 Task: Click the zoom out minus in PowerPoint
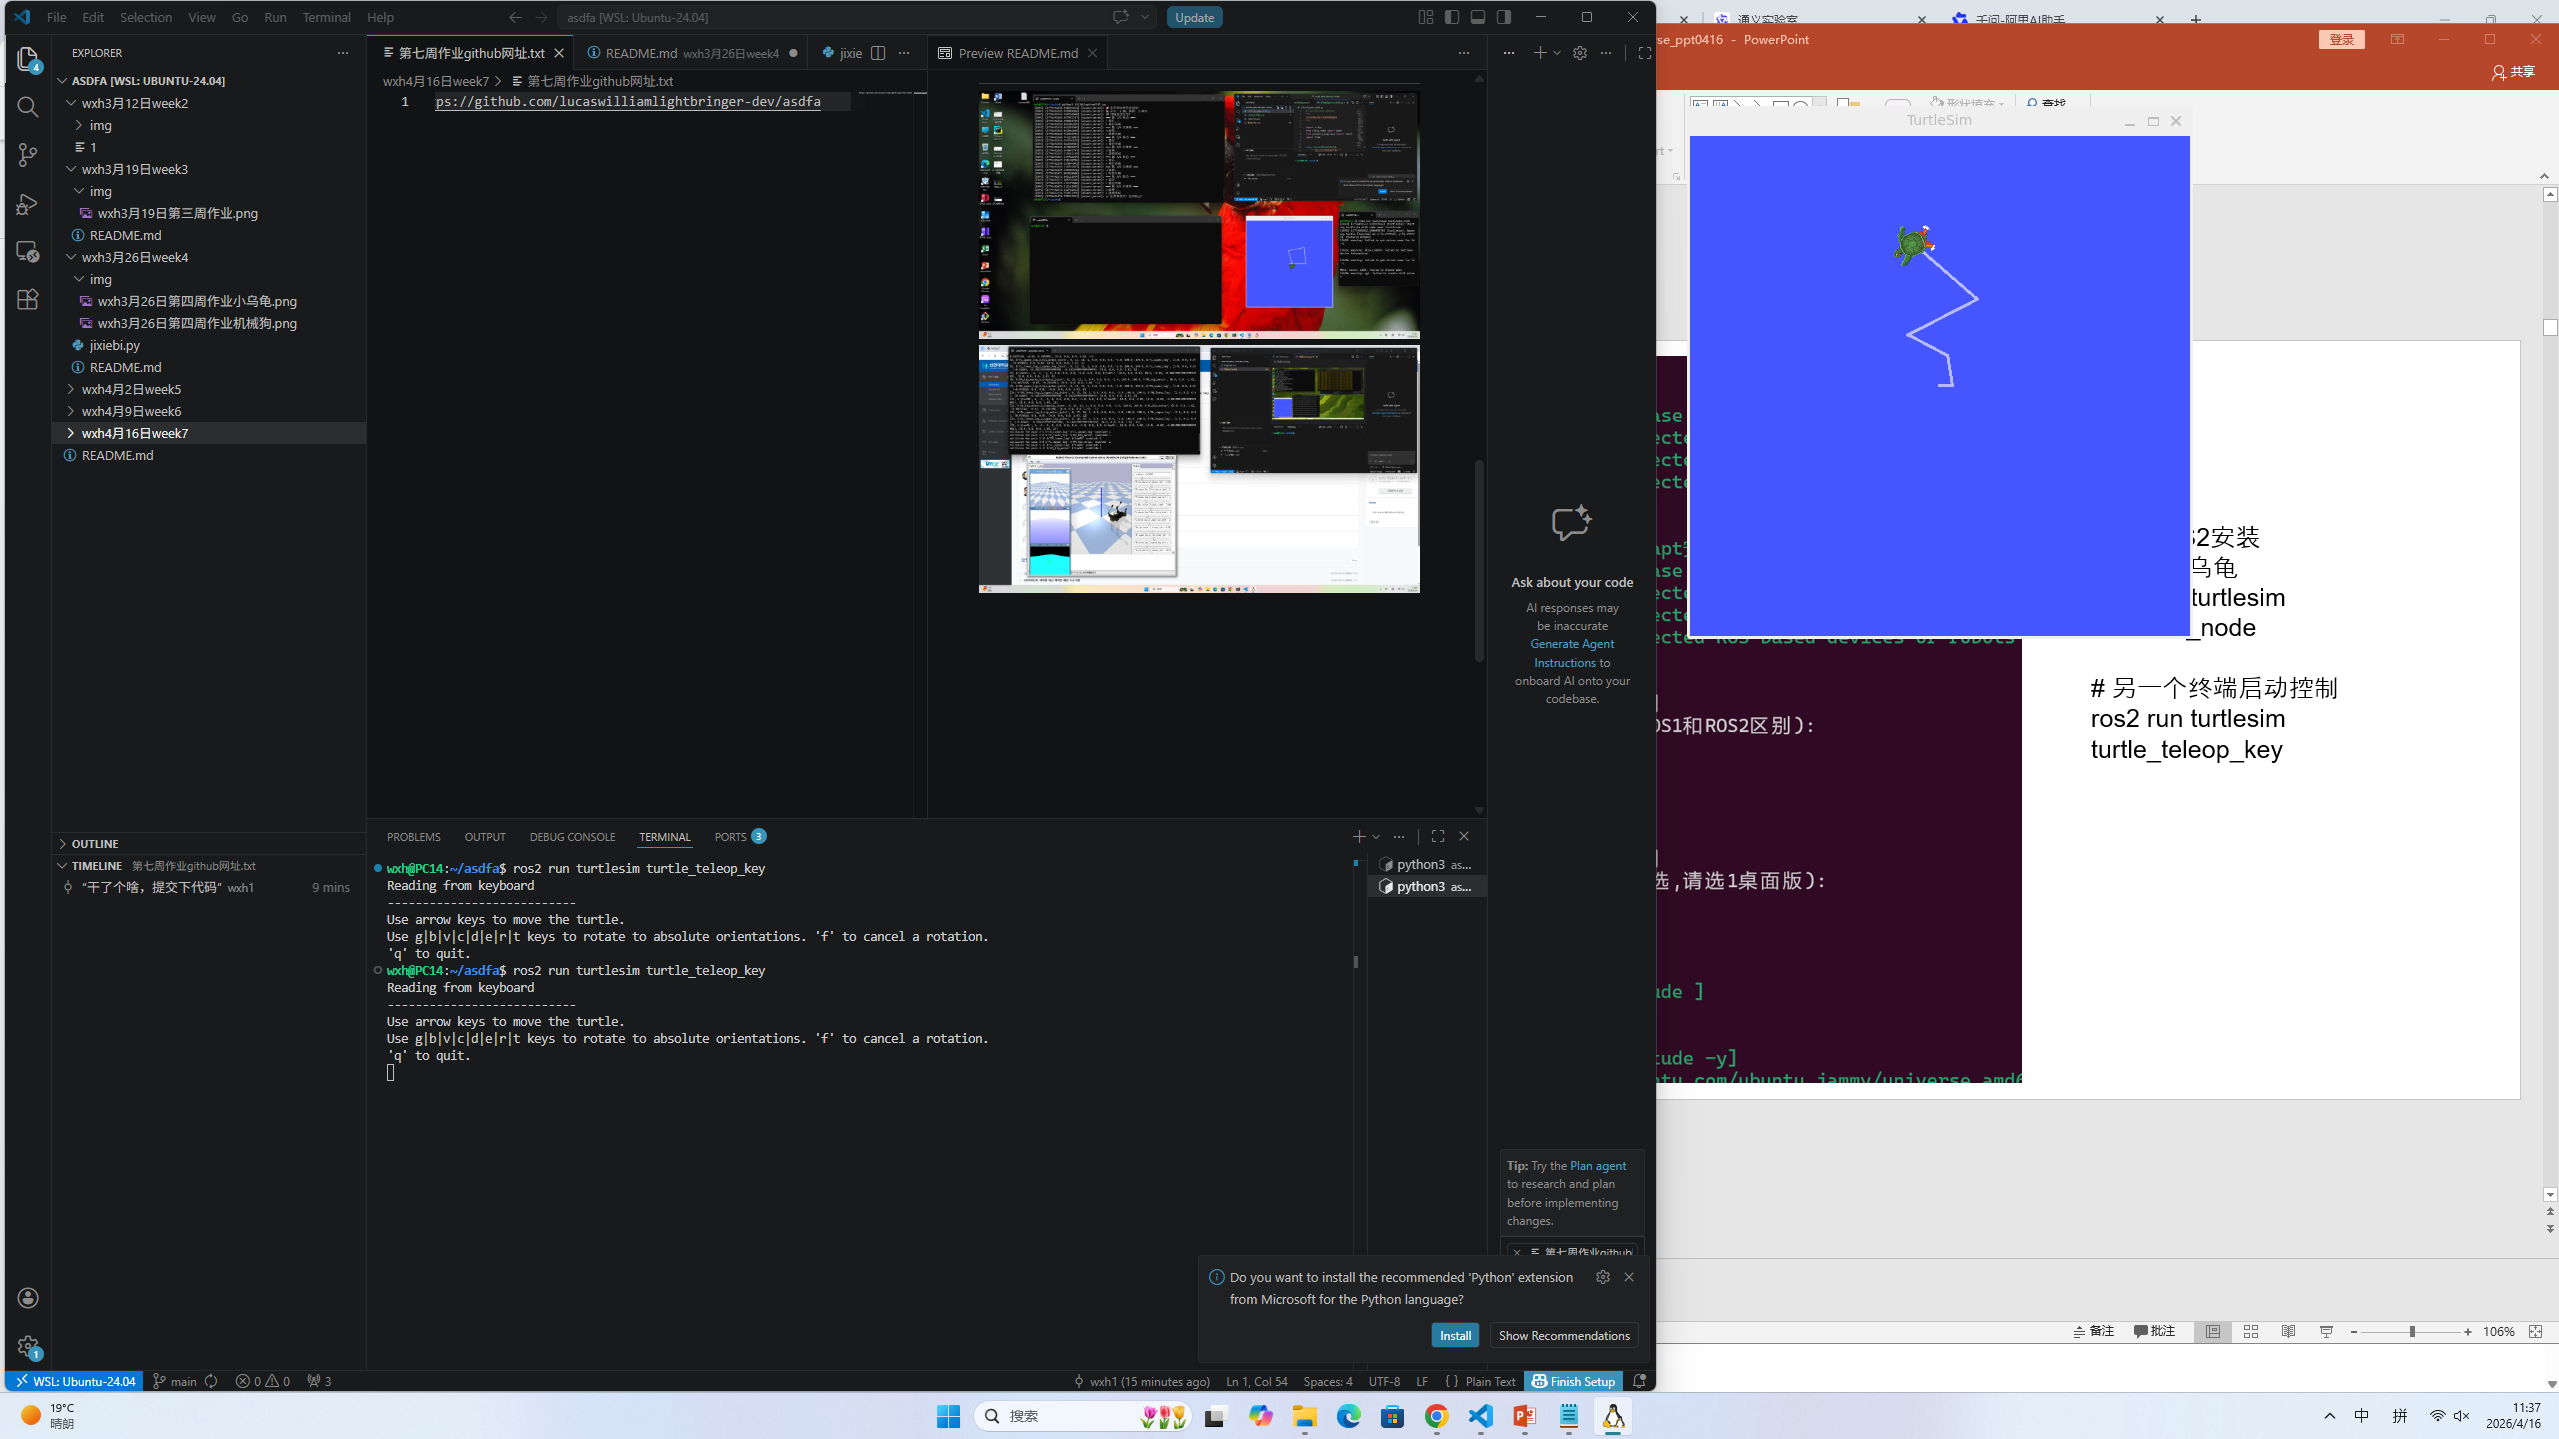click(2354, 1332)
